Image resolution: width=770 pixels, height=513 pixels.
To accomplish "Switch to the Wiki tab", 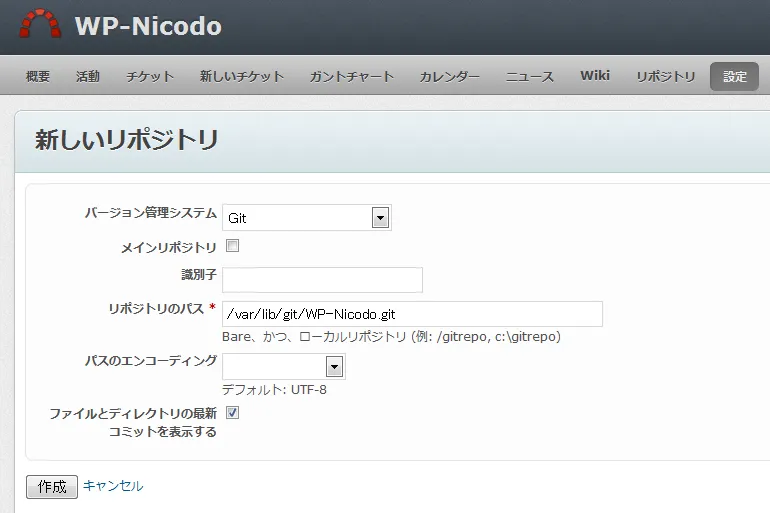I will coord(595,76).
